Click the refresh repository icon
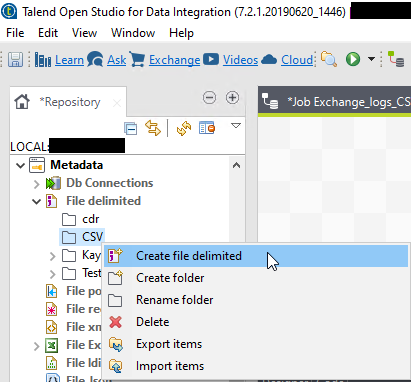 coord(184,128)
